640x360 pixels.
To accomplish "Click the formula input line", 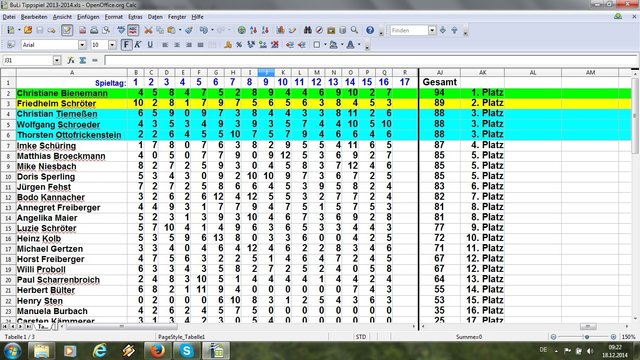I will (371, 60).
